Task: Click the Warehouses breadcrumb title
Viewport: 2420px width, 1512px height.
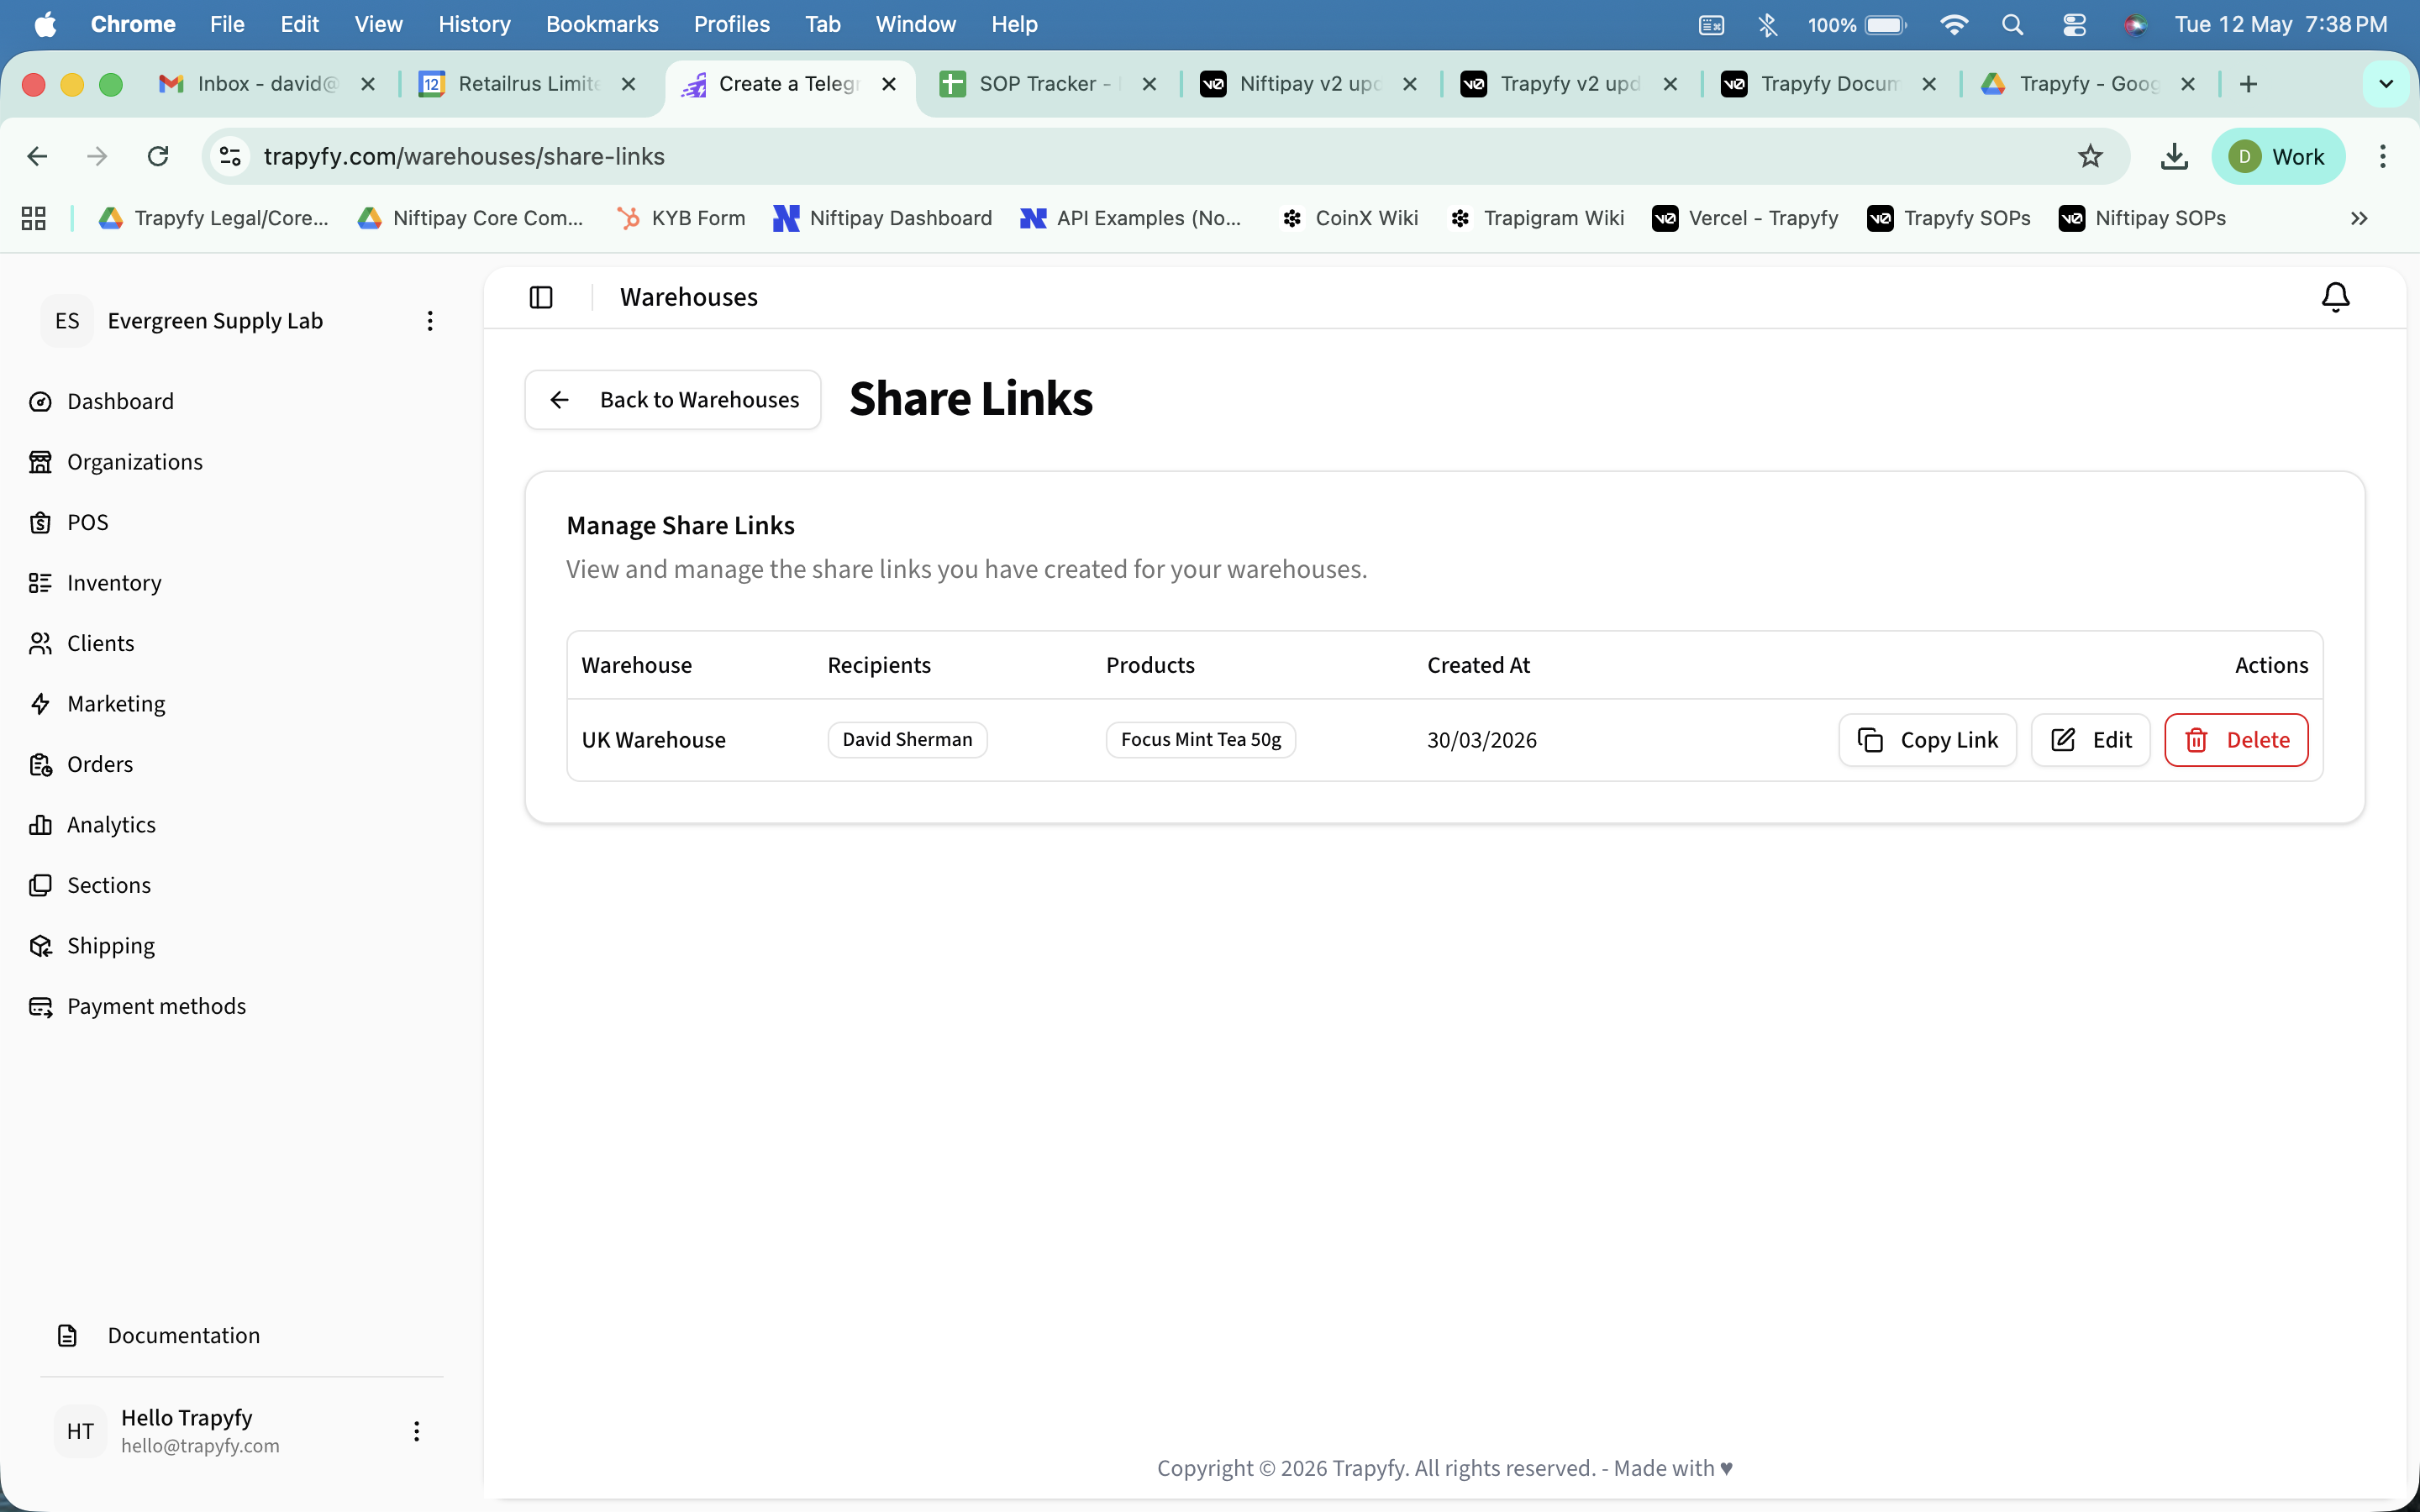Action: pyautogui.click(x=688, y=297)
